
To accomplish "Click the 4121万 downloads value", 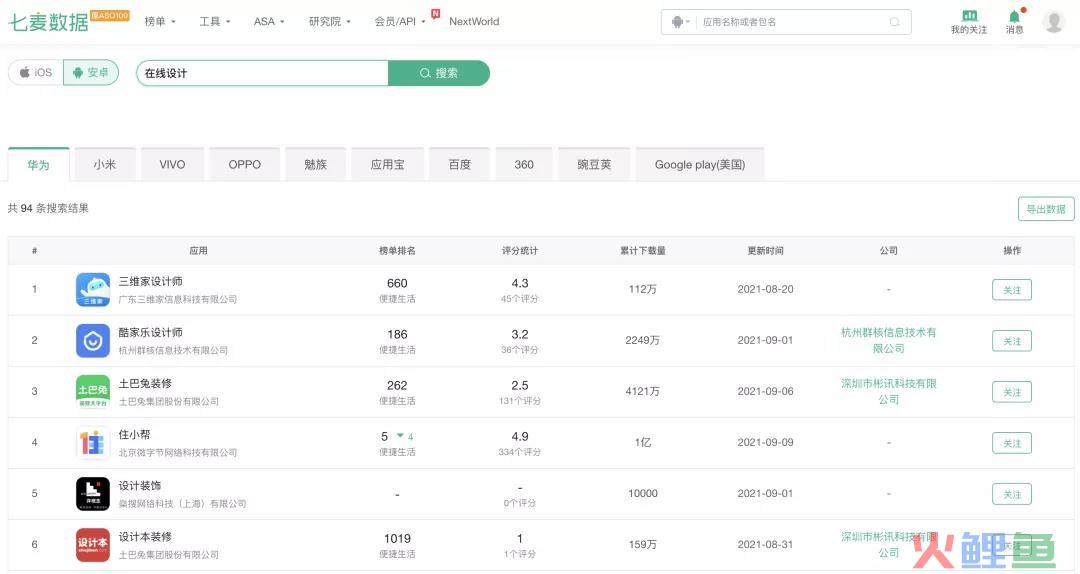I will [643, 391].
